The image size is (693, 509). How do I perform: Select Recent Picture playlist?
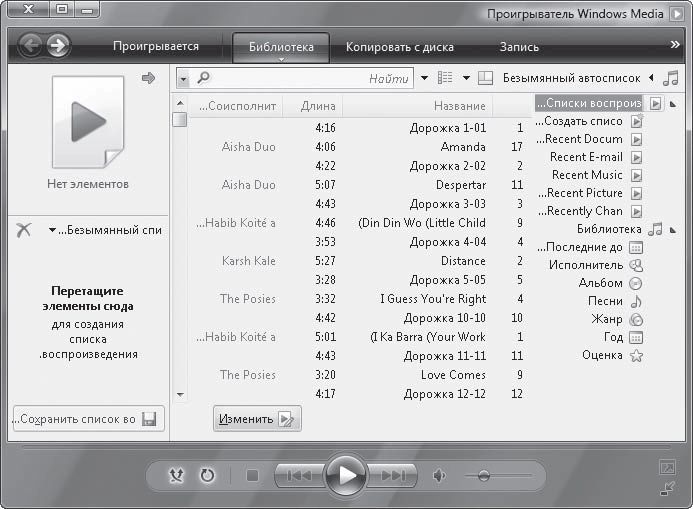[580, 193]
